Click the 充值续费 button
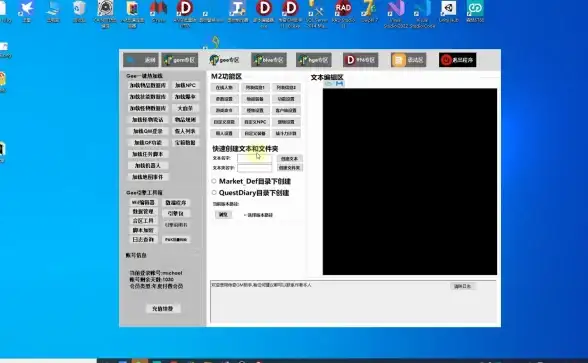 point(163,309)
